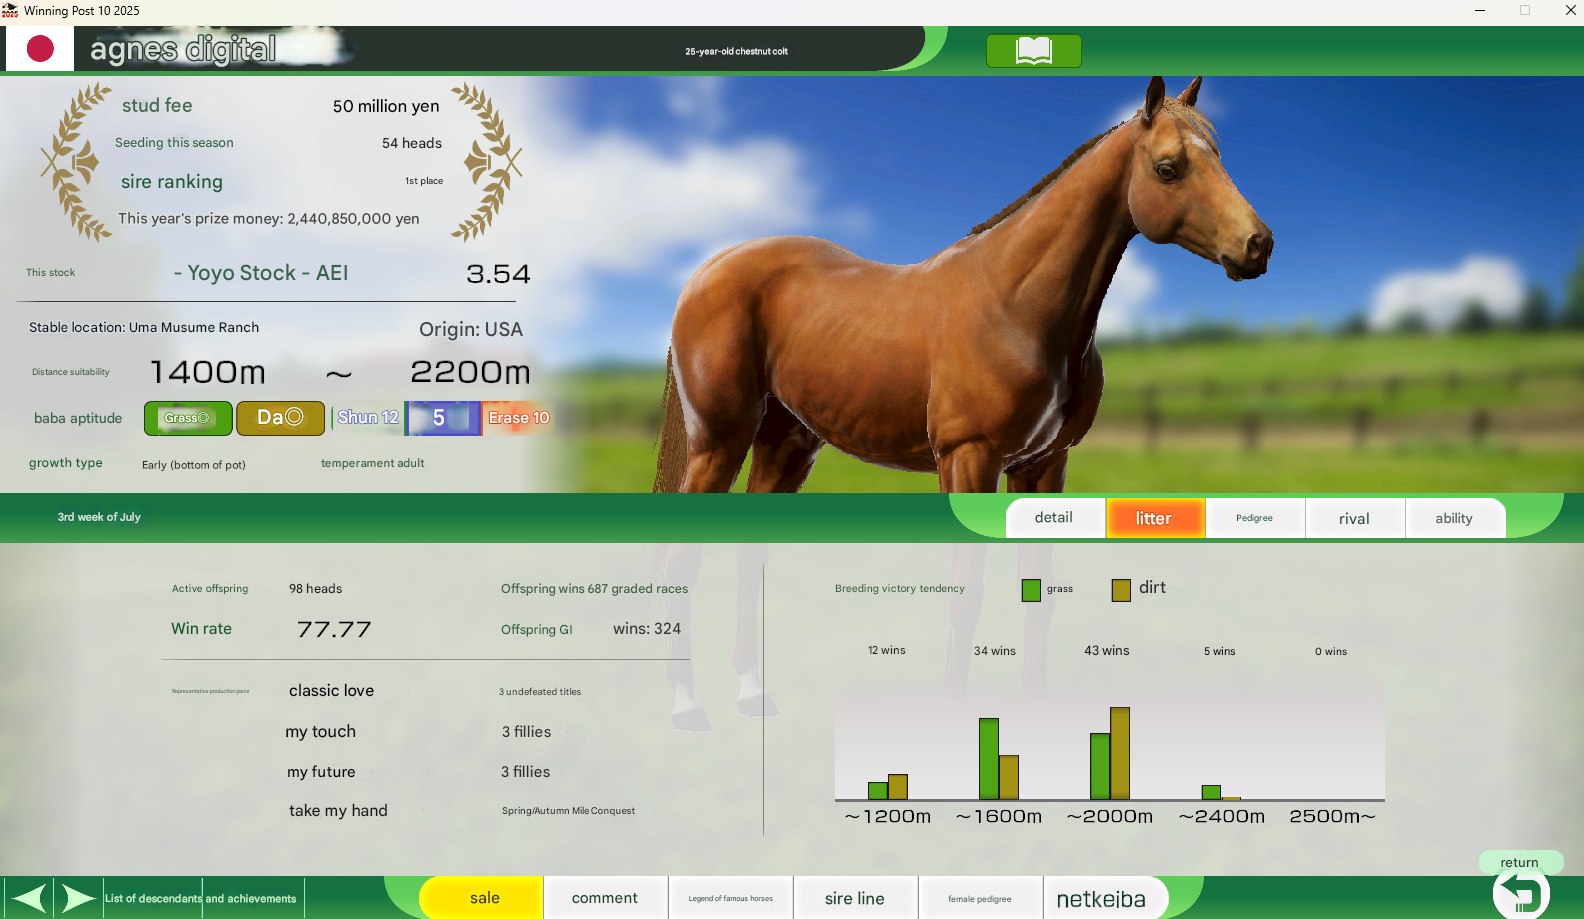Select offspring 'take my hand'

point(338,810)
